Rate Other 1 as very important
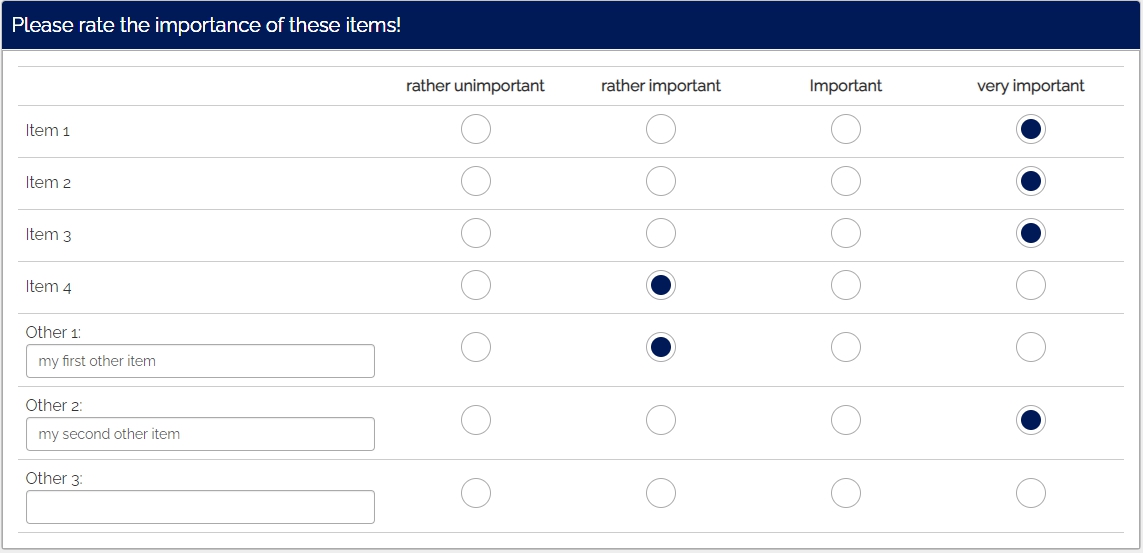Image resolution: width=1143 pixels, height=553 pixels. pos(1031,348)
